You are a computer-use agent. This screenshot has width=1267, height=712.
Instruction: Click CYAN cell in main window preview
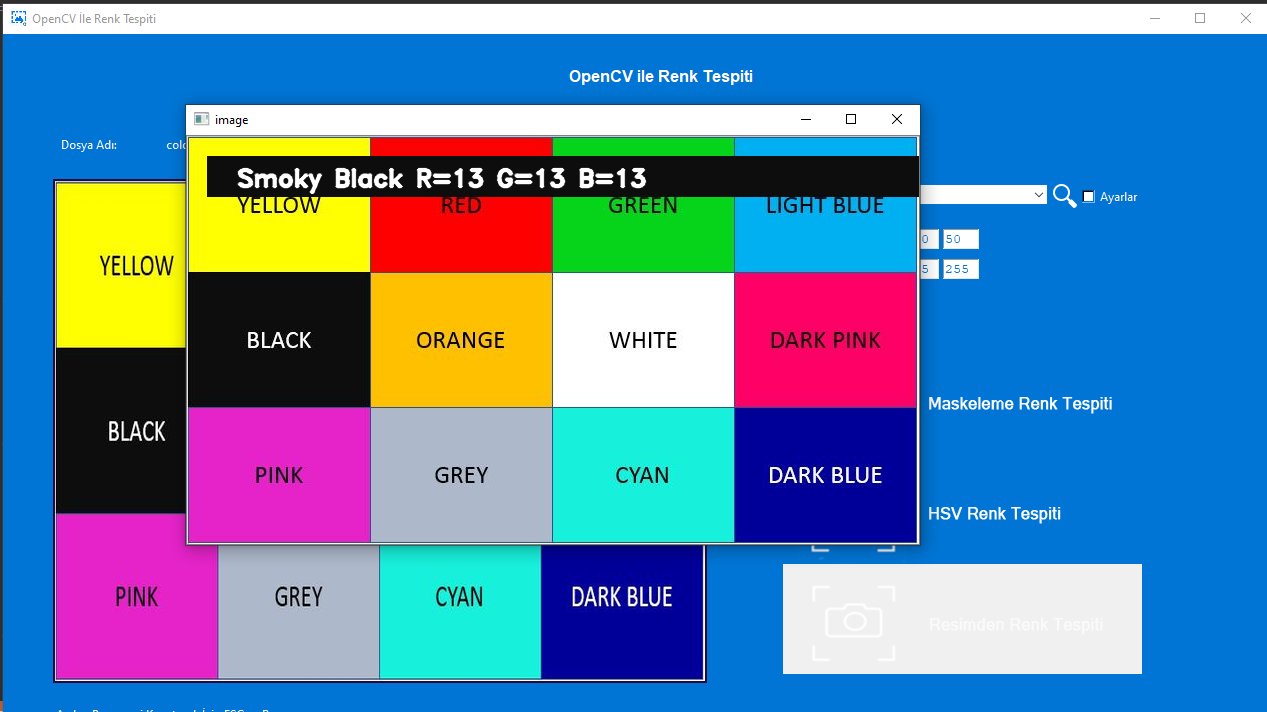[460, 612]
